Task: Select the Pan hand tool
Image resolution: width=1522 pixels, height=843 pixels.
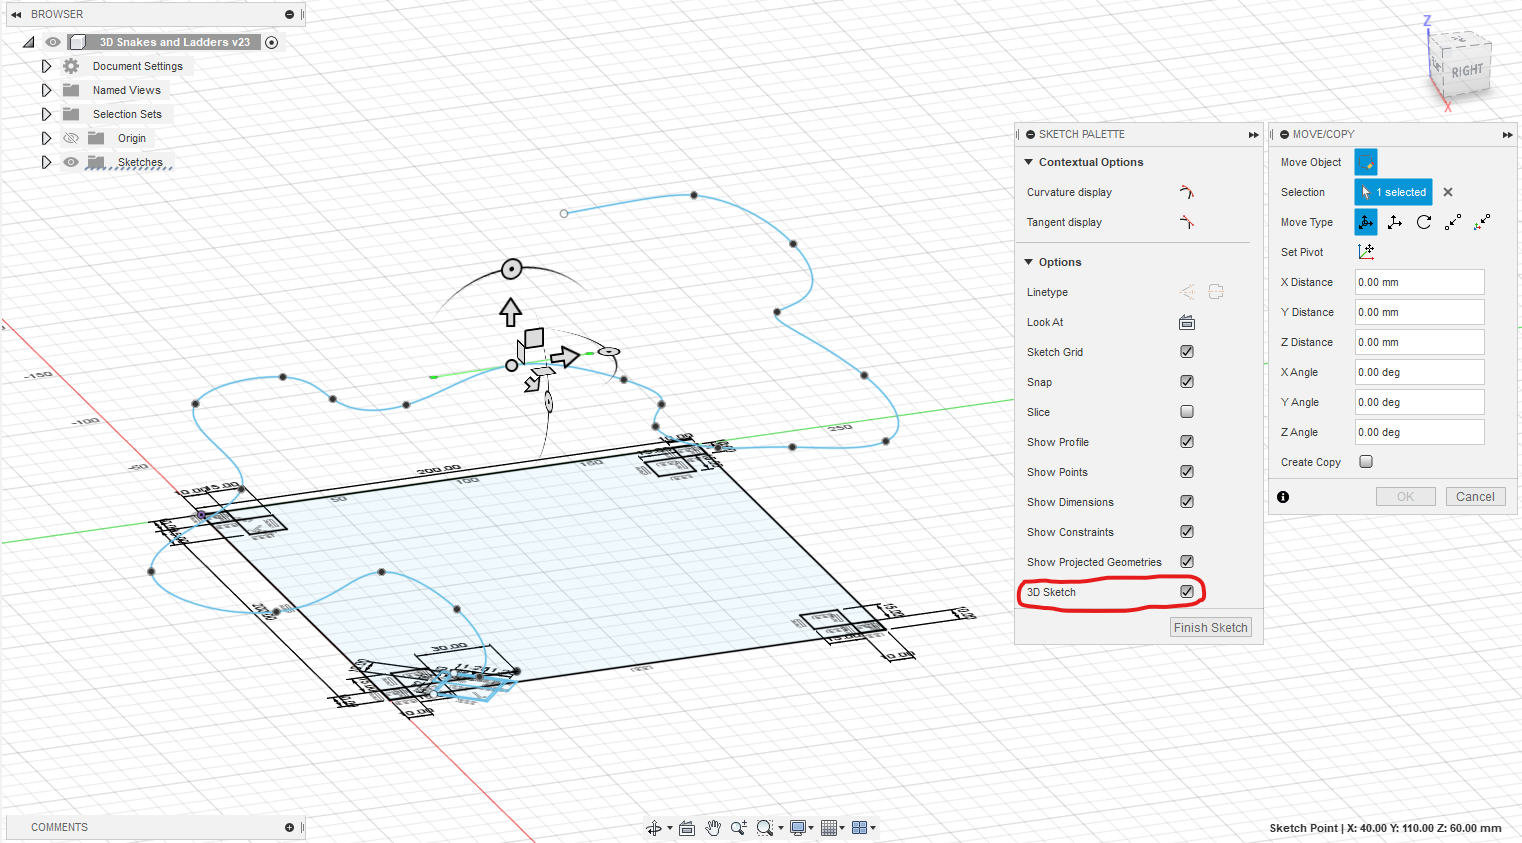Action: [713, 828]
